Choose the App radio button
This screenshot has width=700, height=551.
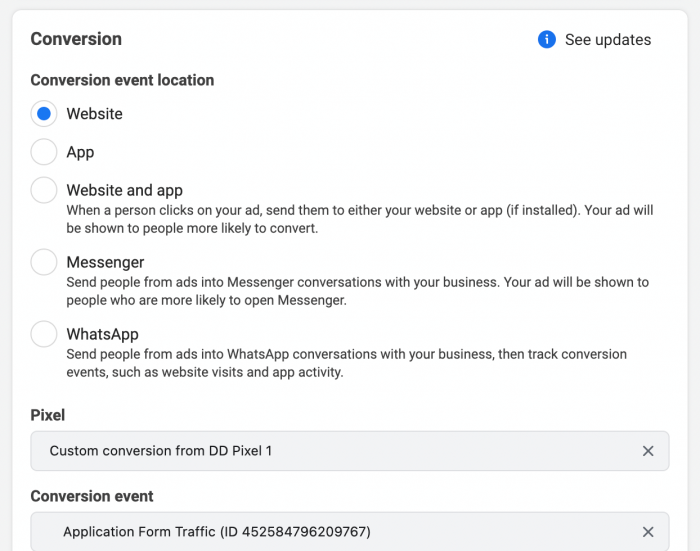[x=44, y=152]
